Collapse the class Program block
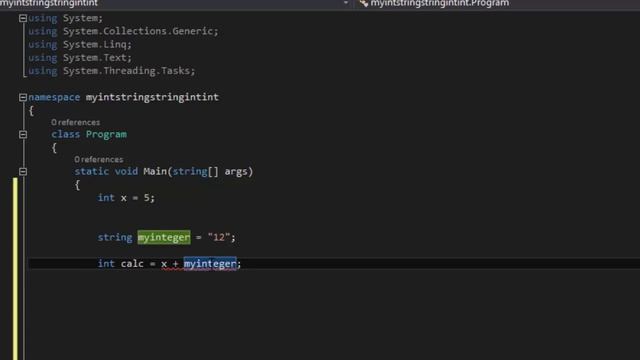This screenshot has height=360, width=640. point(23,134)
